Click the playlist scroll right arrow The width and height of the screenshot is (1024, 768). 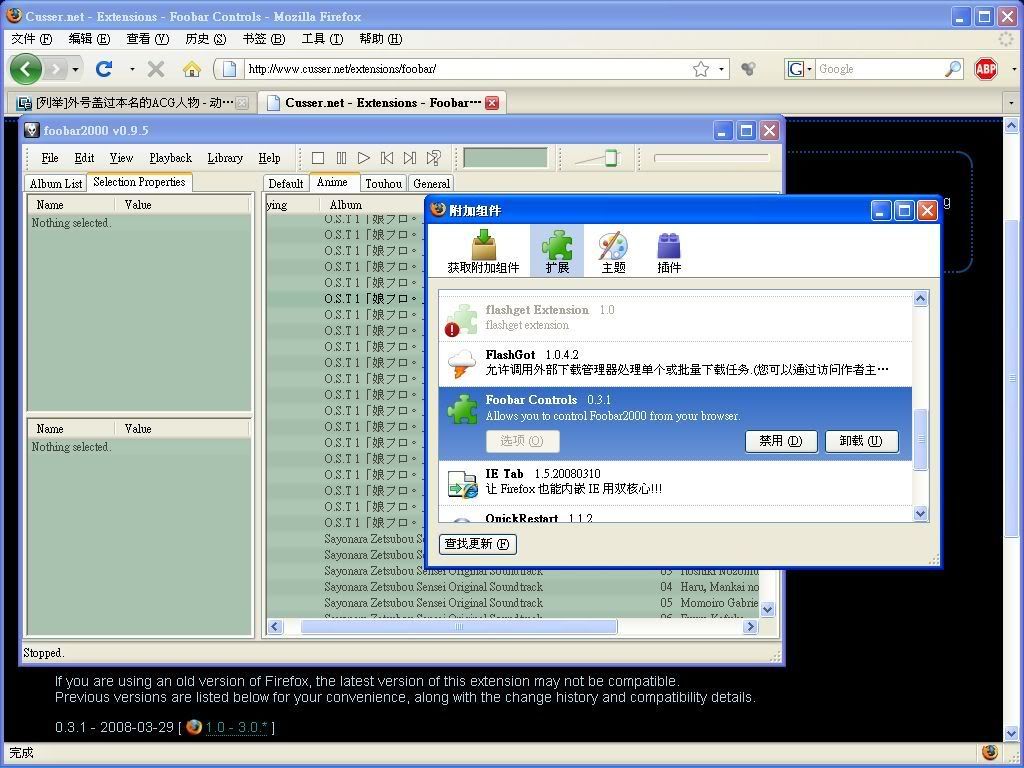750,627
